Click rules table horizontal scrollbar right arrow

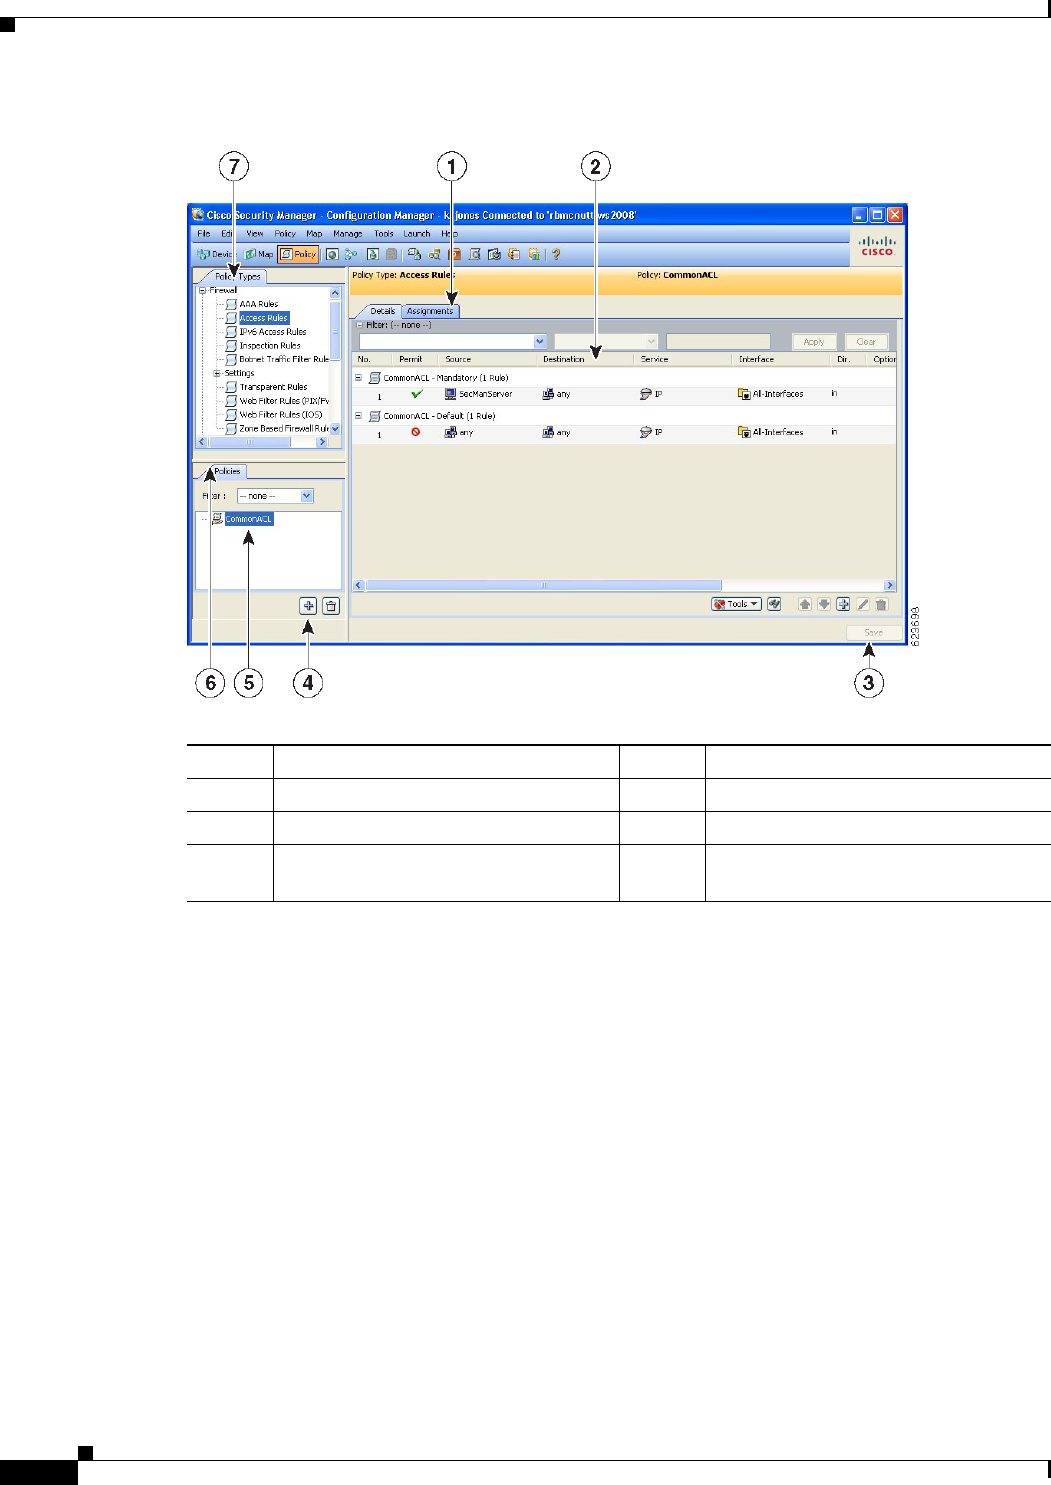(x=890, y=585)
